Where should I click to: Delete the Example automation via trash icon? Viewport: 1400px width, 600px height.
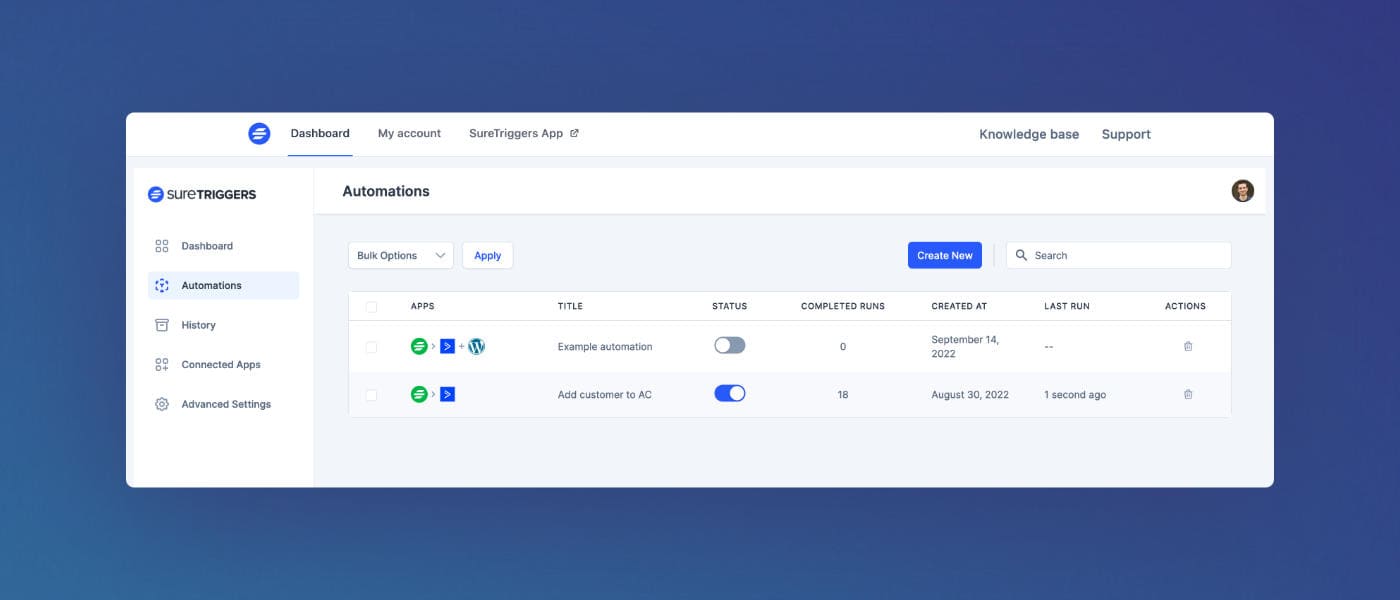click(1188, 346)
